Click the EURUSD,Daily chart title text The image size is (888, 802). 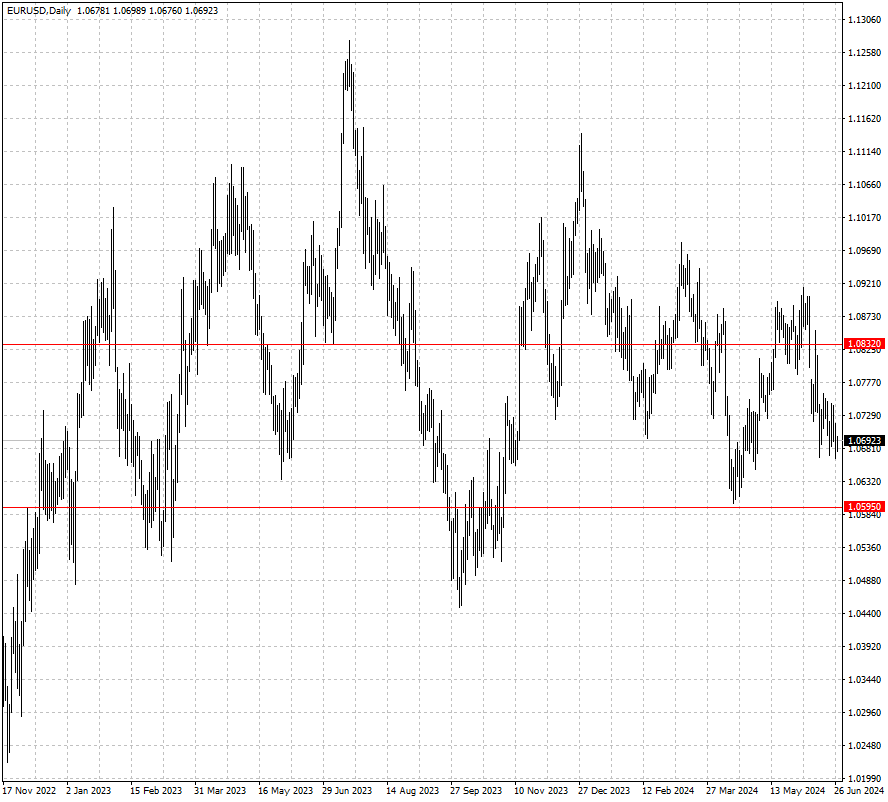[x=39, y=11]
